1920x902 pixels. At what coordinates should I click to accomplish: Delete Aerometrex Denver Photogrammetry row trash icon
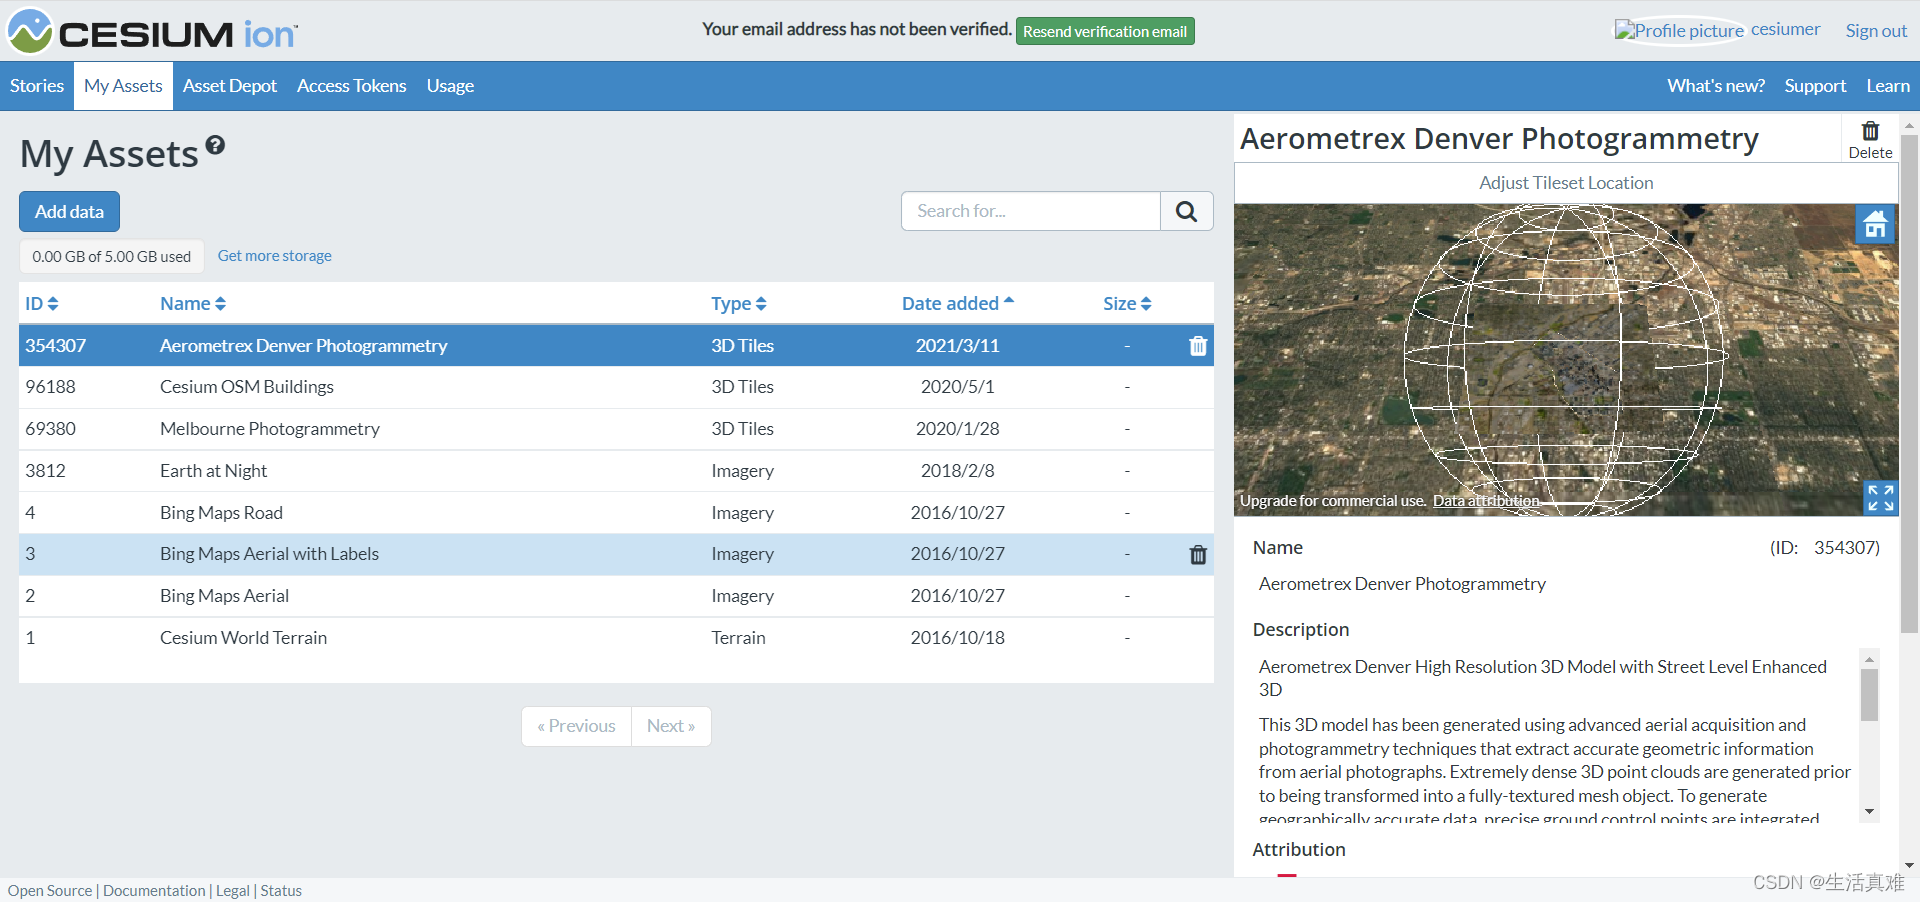pyautogui.click(x=1198, y=346)
